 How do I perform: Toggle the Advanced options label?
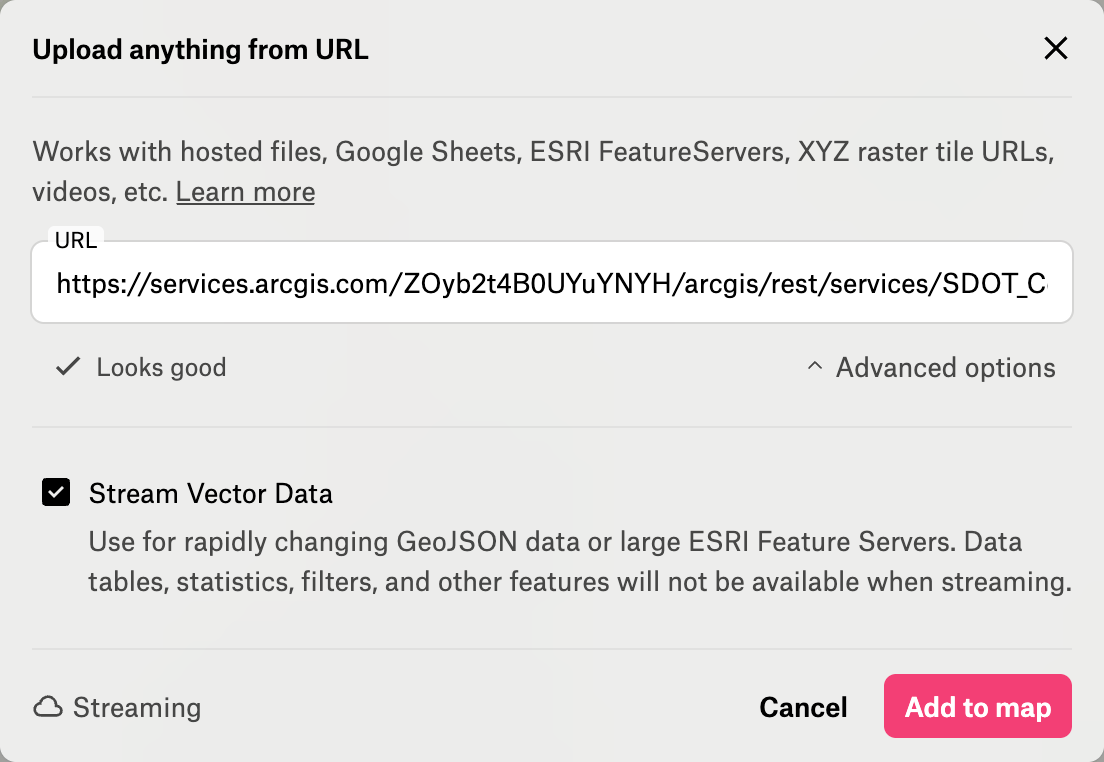pyautogui.click(x=946, y=368)
